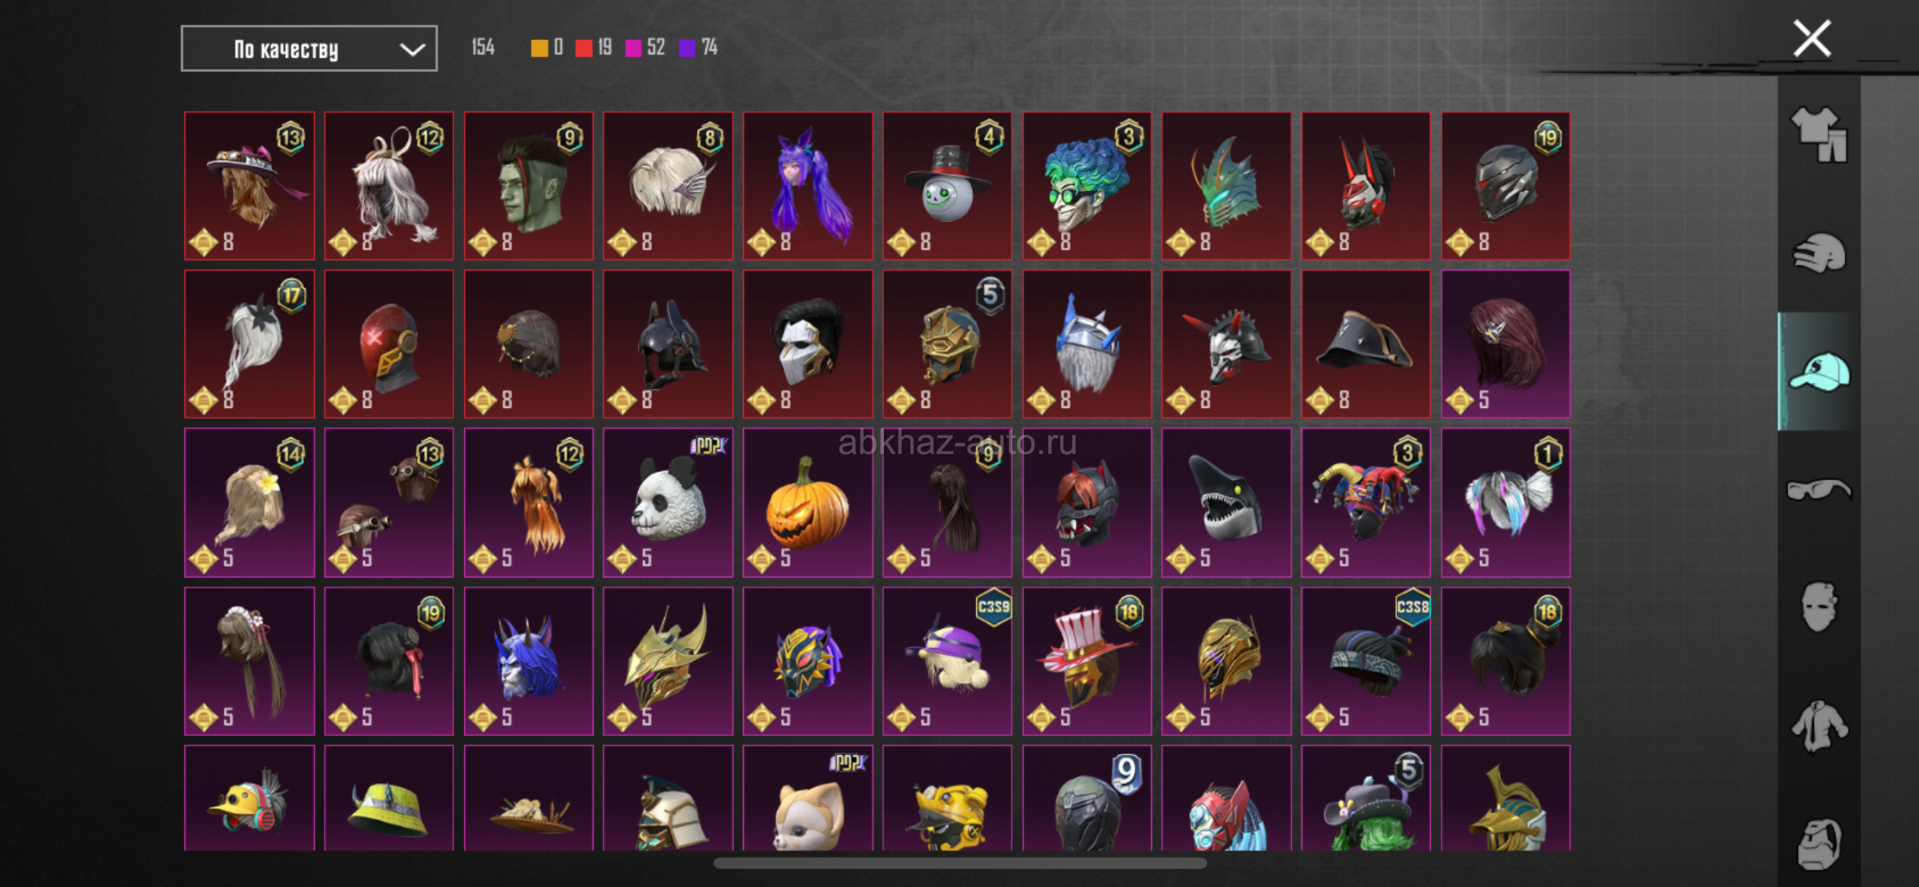Choose the green-faced joker hair item
Image resolution: width=1919 pixels, height=887 pixels.
pos(1087,186)
